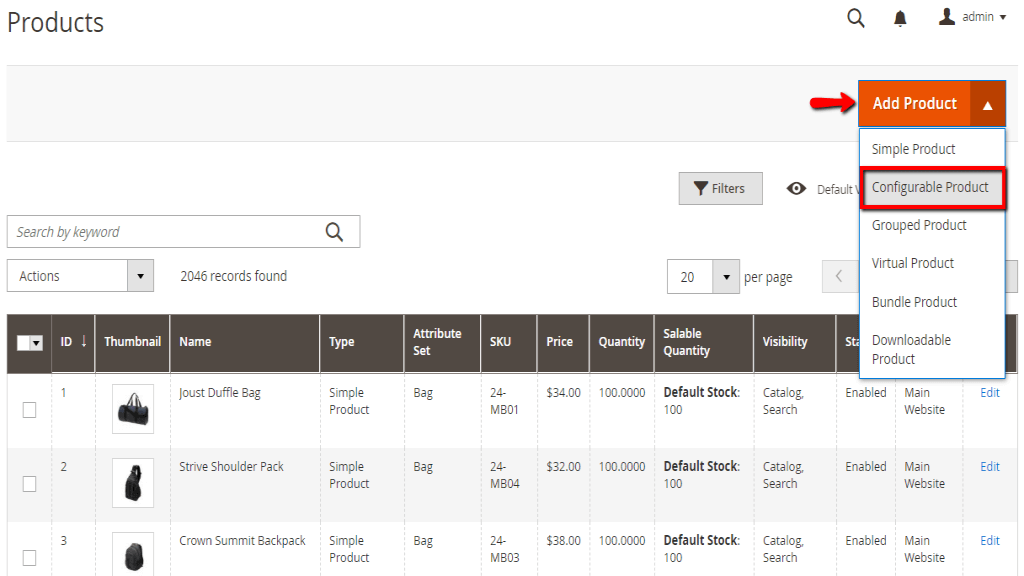Check the Crown Summit Backpack row checkbox
Image resolution: width=1024 pixels, height=576 pixels.
[x=29, y=557]
